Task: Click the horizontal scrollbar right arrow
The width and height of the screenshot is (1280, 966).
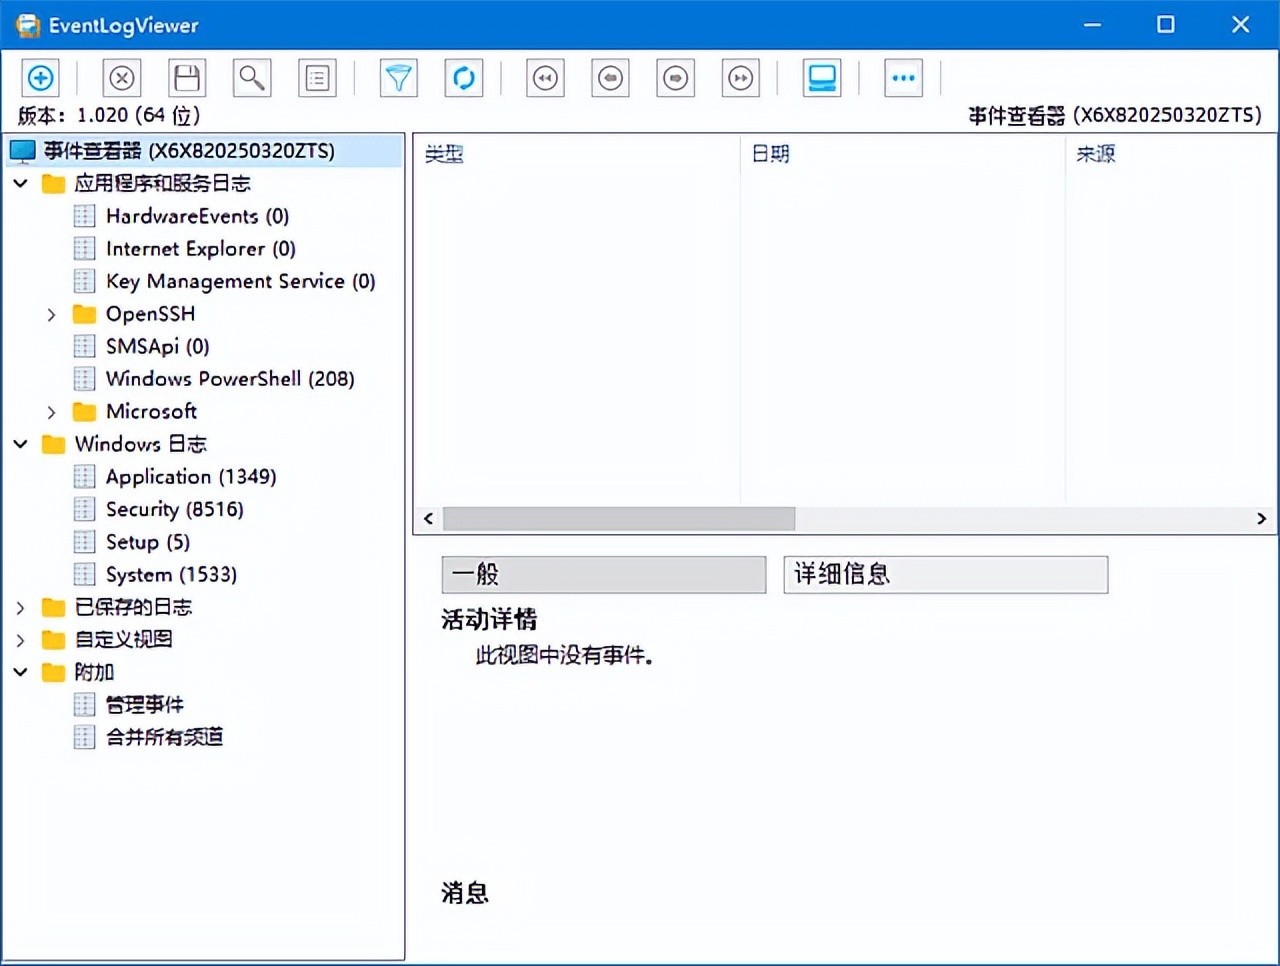Action: 1262,518
